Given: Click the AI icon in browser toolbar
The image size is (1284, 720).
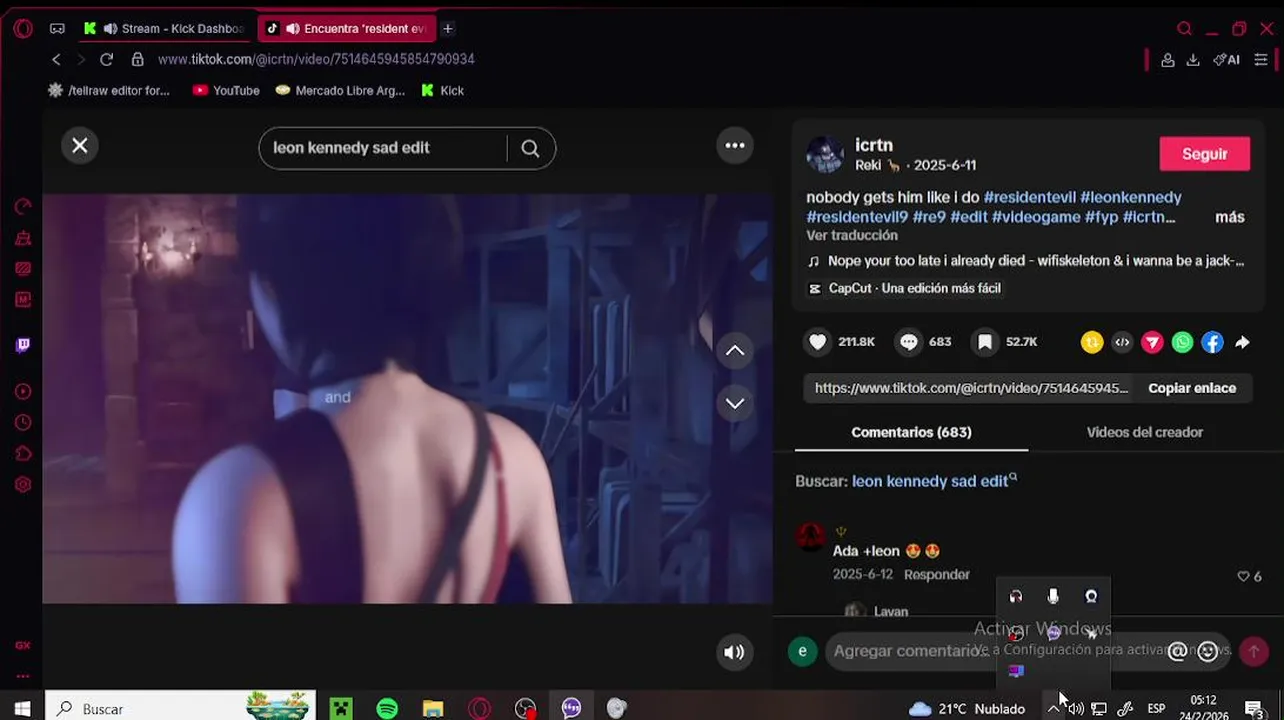Looking at the screenshot, I should tap(1226, 60).
